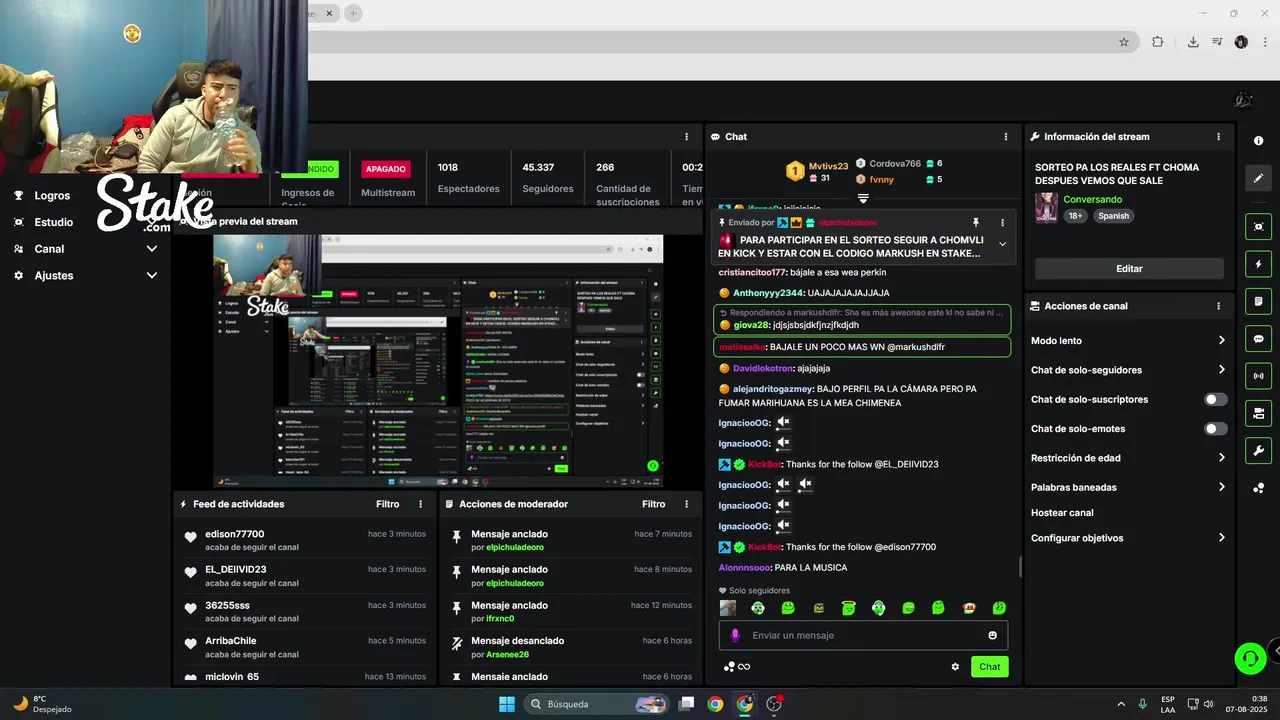Click inside Enviar un mensaje field
The height and width of the screenshot is (720, 1280).
(x=862, y=635)
